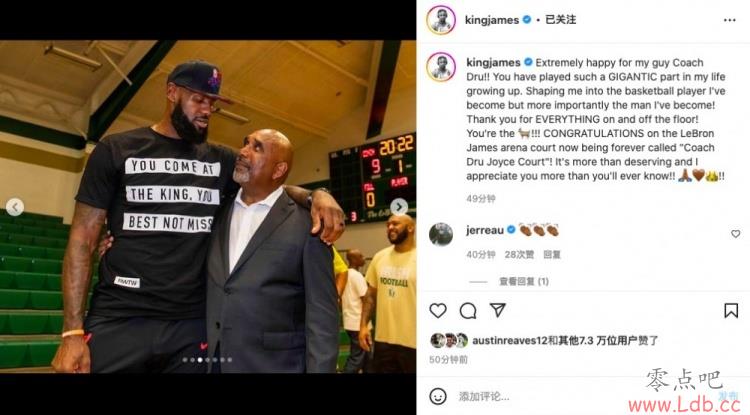Share post via paper plane icon

tap(497, 310)
